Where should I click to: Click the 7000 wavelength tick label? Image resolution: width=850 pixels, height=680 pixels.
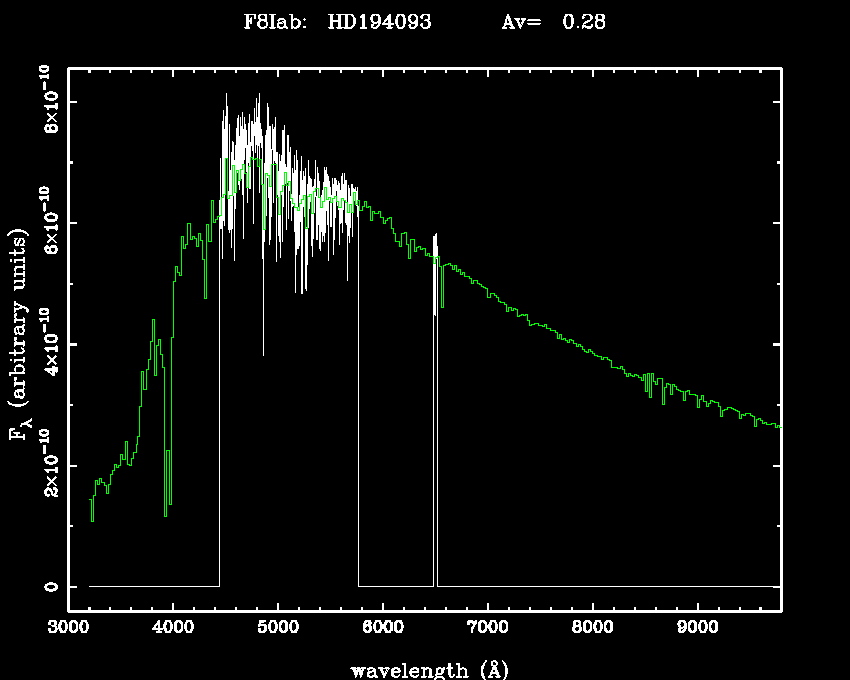pos(487,628)
